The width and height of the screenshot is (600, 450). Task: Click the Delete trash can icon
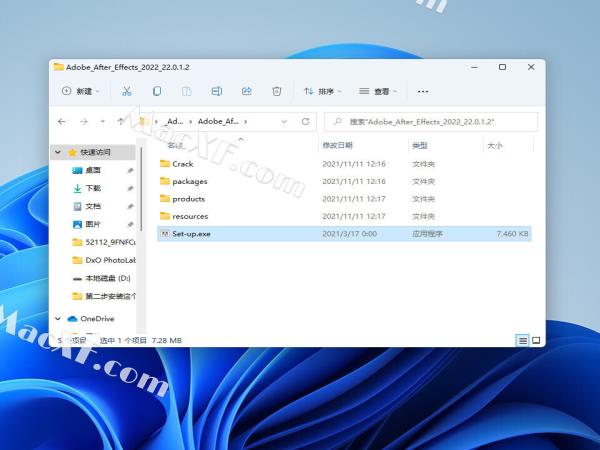coord(276,91)
